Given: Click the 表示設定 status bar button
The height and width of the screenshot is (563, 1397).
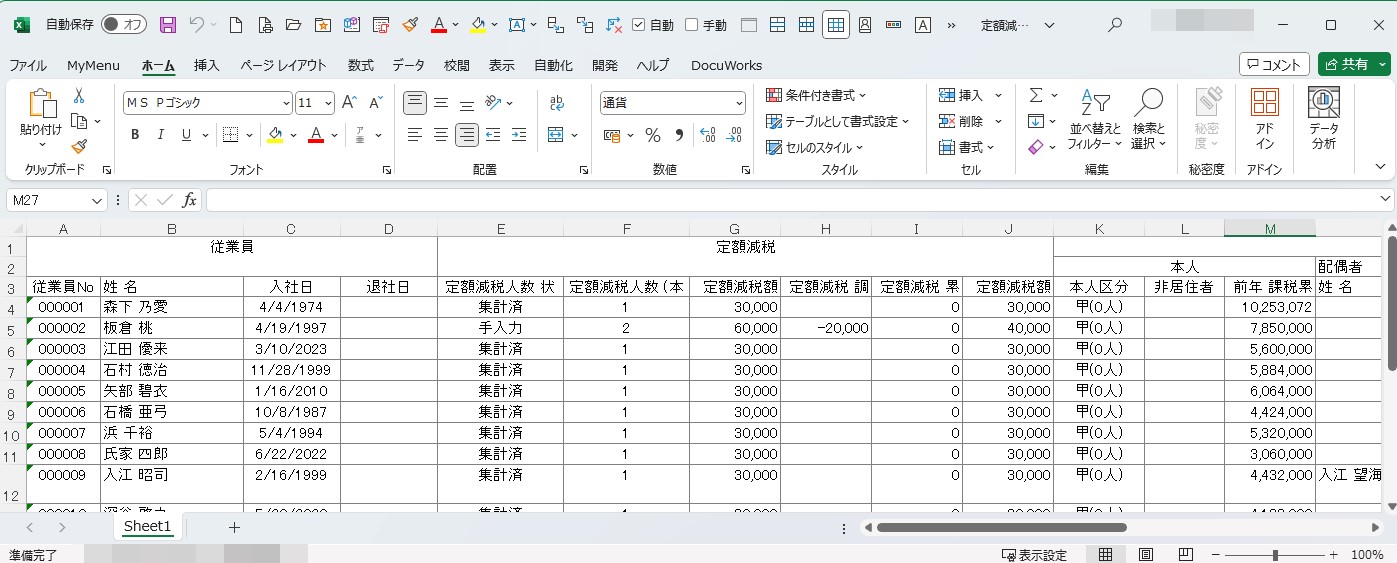Looking at the screenshot, I should click(x=1034, y=554).
